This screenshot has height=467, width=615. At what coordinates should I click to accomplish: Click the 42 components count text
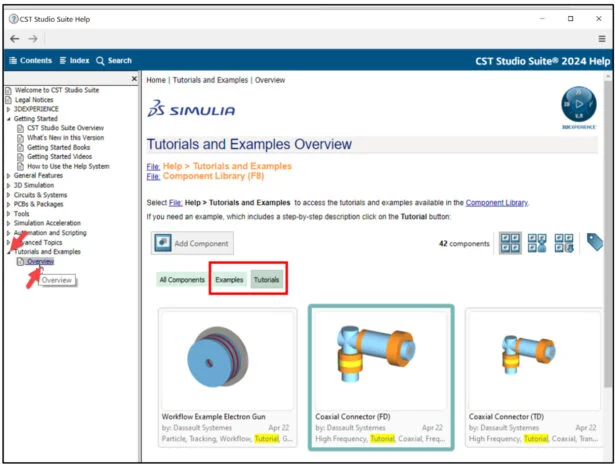tap(464, 243)
